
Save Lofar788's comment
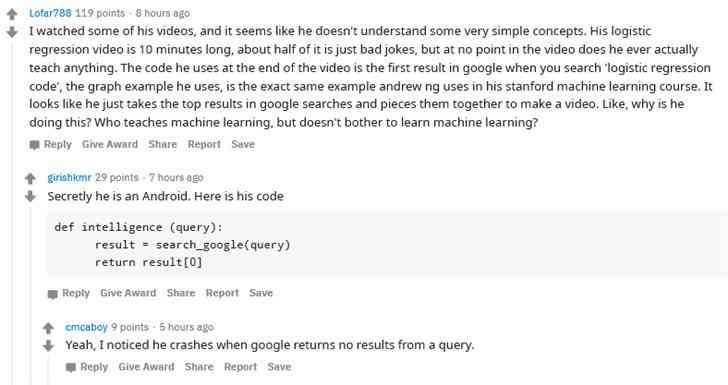tap(243, 144)
